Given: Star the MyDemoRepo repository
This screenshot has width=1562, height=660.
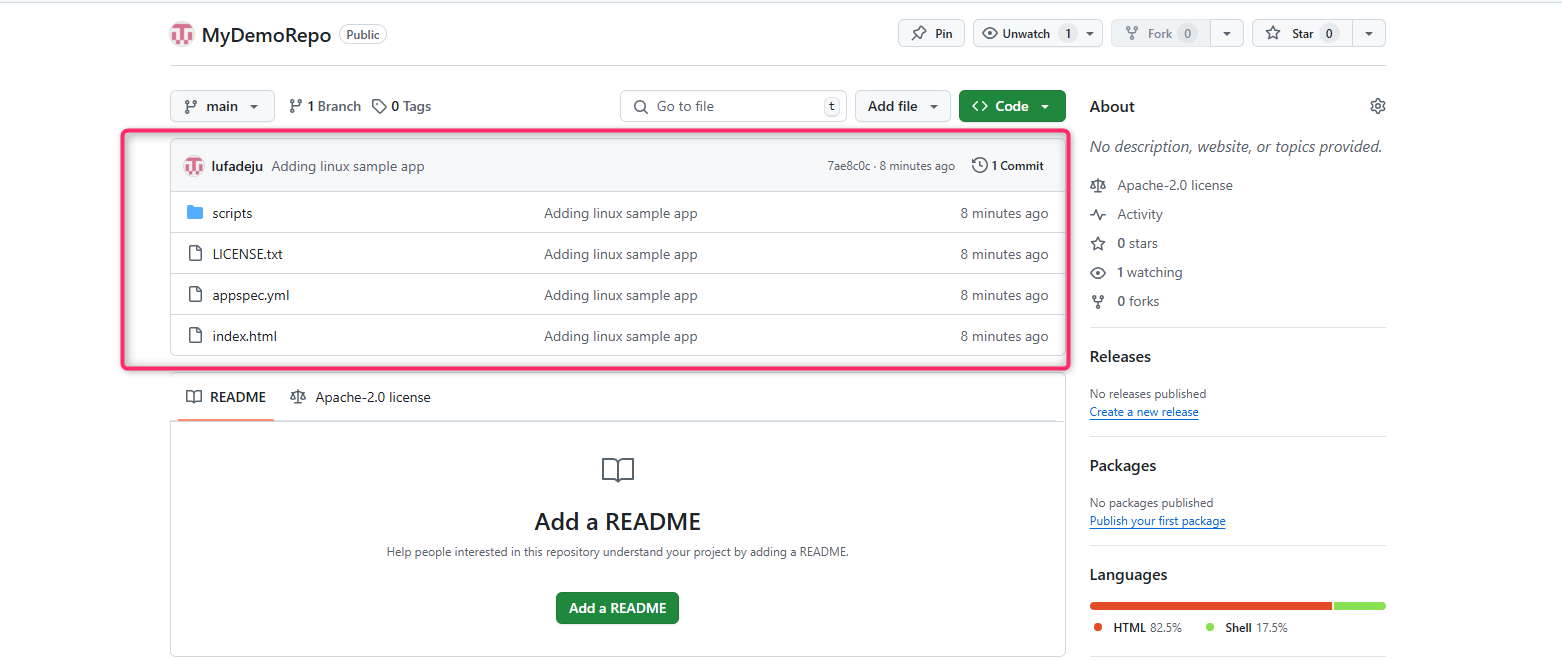Looking at the screenshot, I should click(x=1301, y=33).
